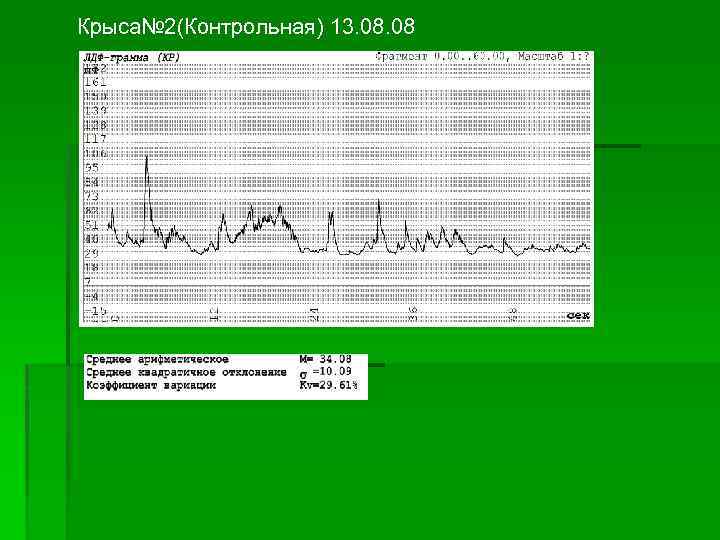Click the Kv=29.61% value
Viewport: 720px width, 540px height.
click(329, 385)
